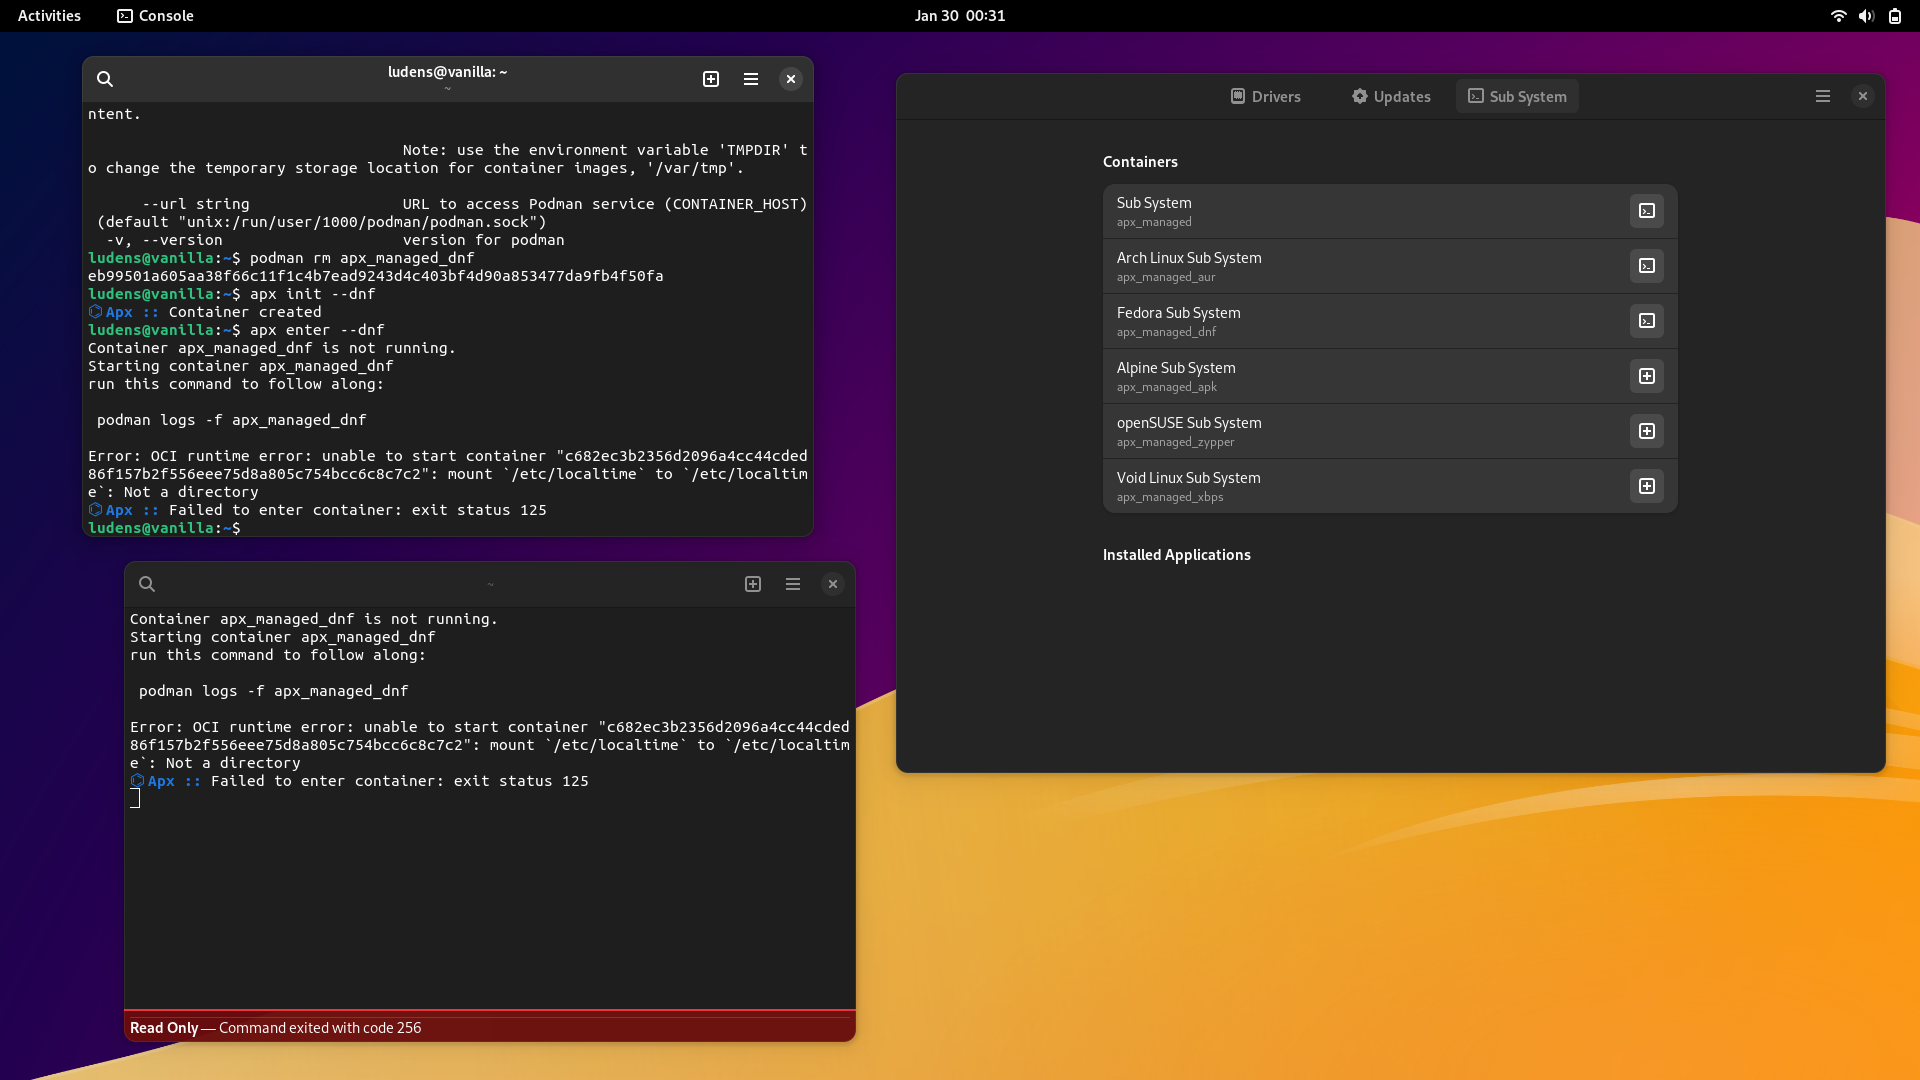This screenshot has width=1920, height=1080.
Task: Select the Sub System tab
Action: (1516, 96)
